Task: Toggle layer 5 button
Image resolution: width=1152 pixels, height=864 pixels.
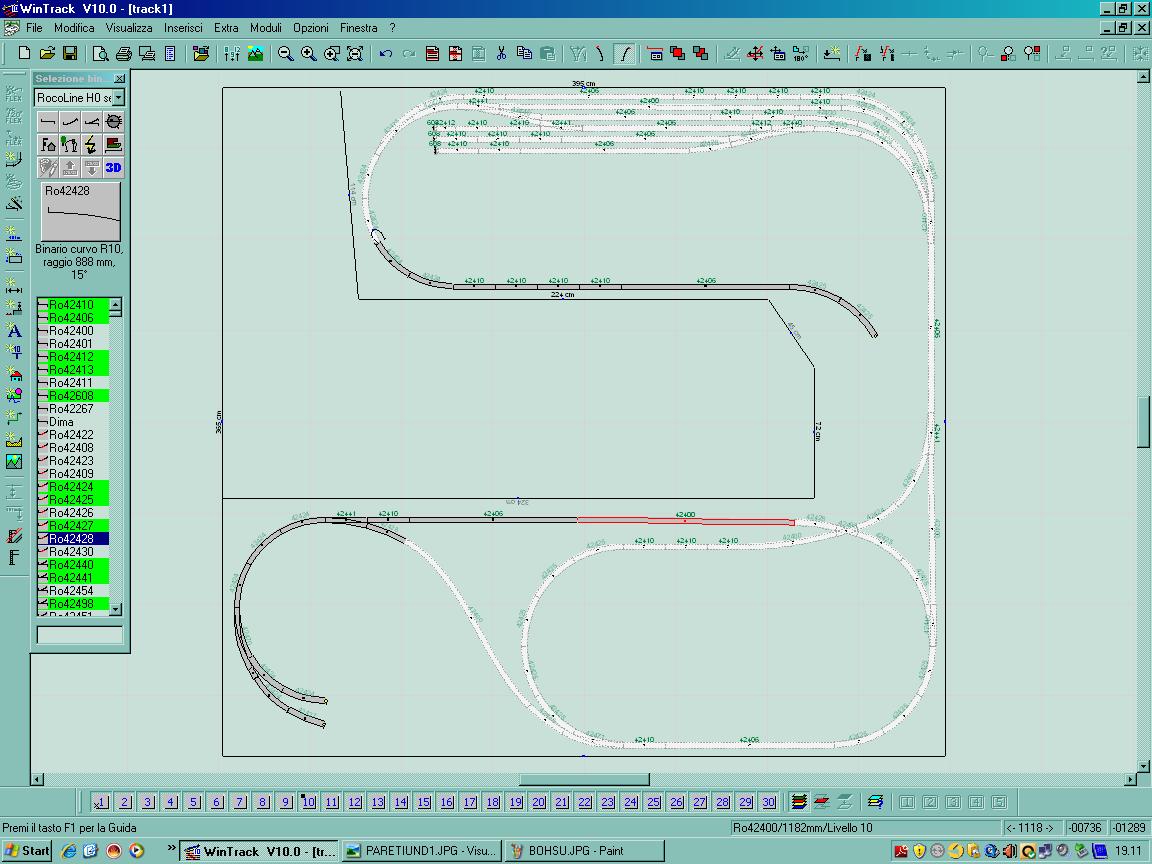Action: [x=193, y=802]
